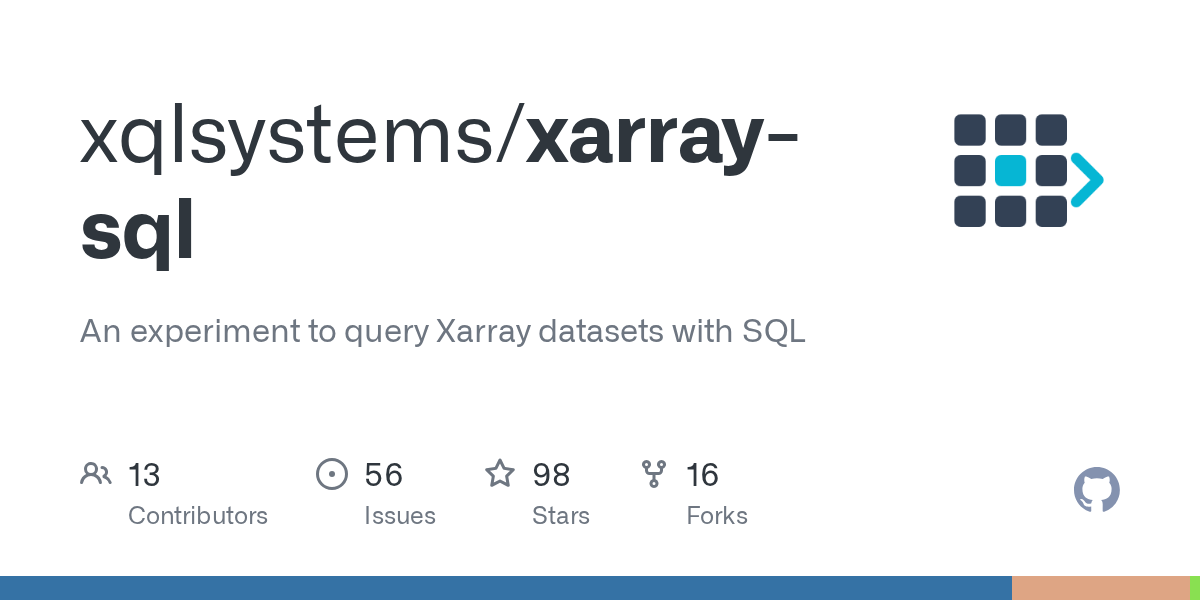Click the GitHub octocat logo

point(1096,490)
